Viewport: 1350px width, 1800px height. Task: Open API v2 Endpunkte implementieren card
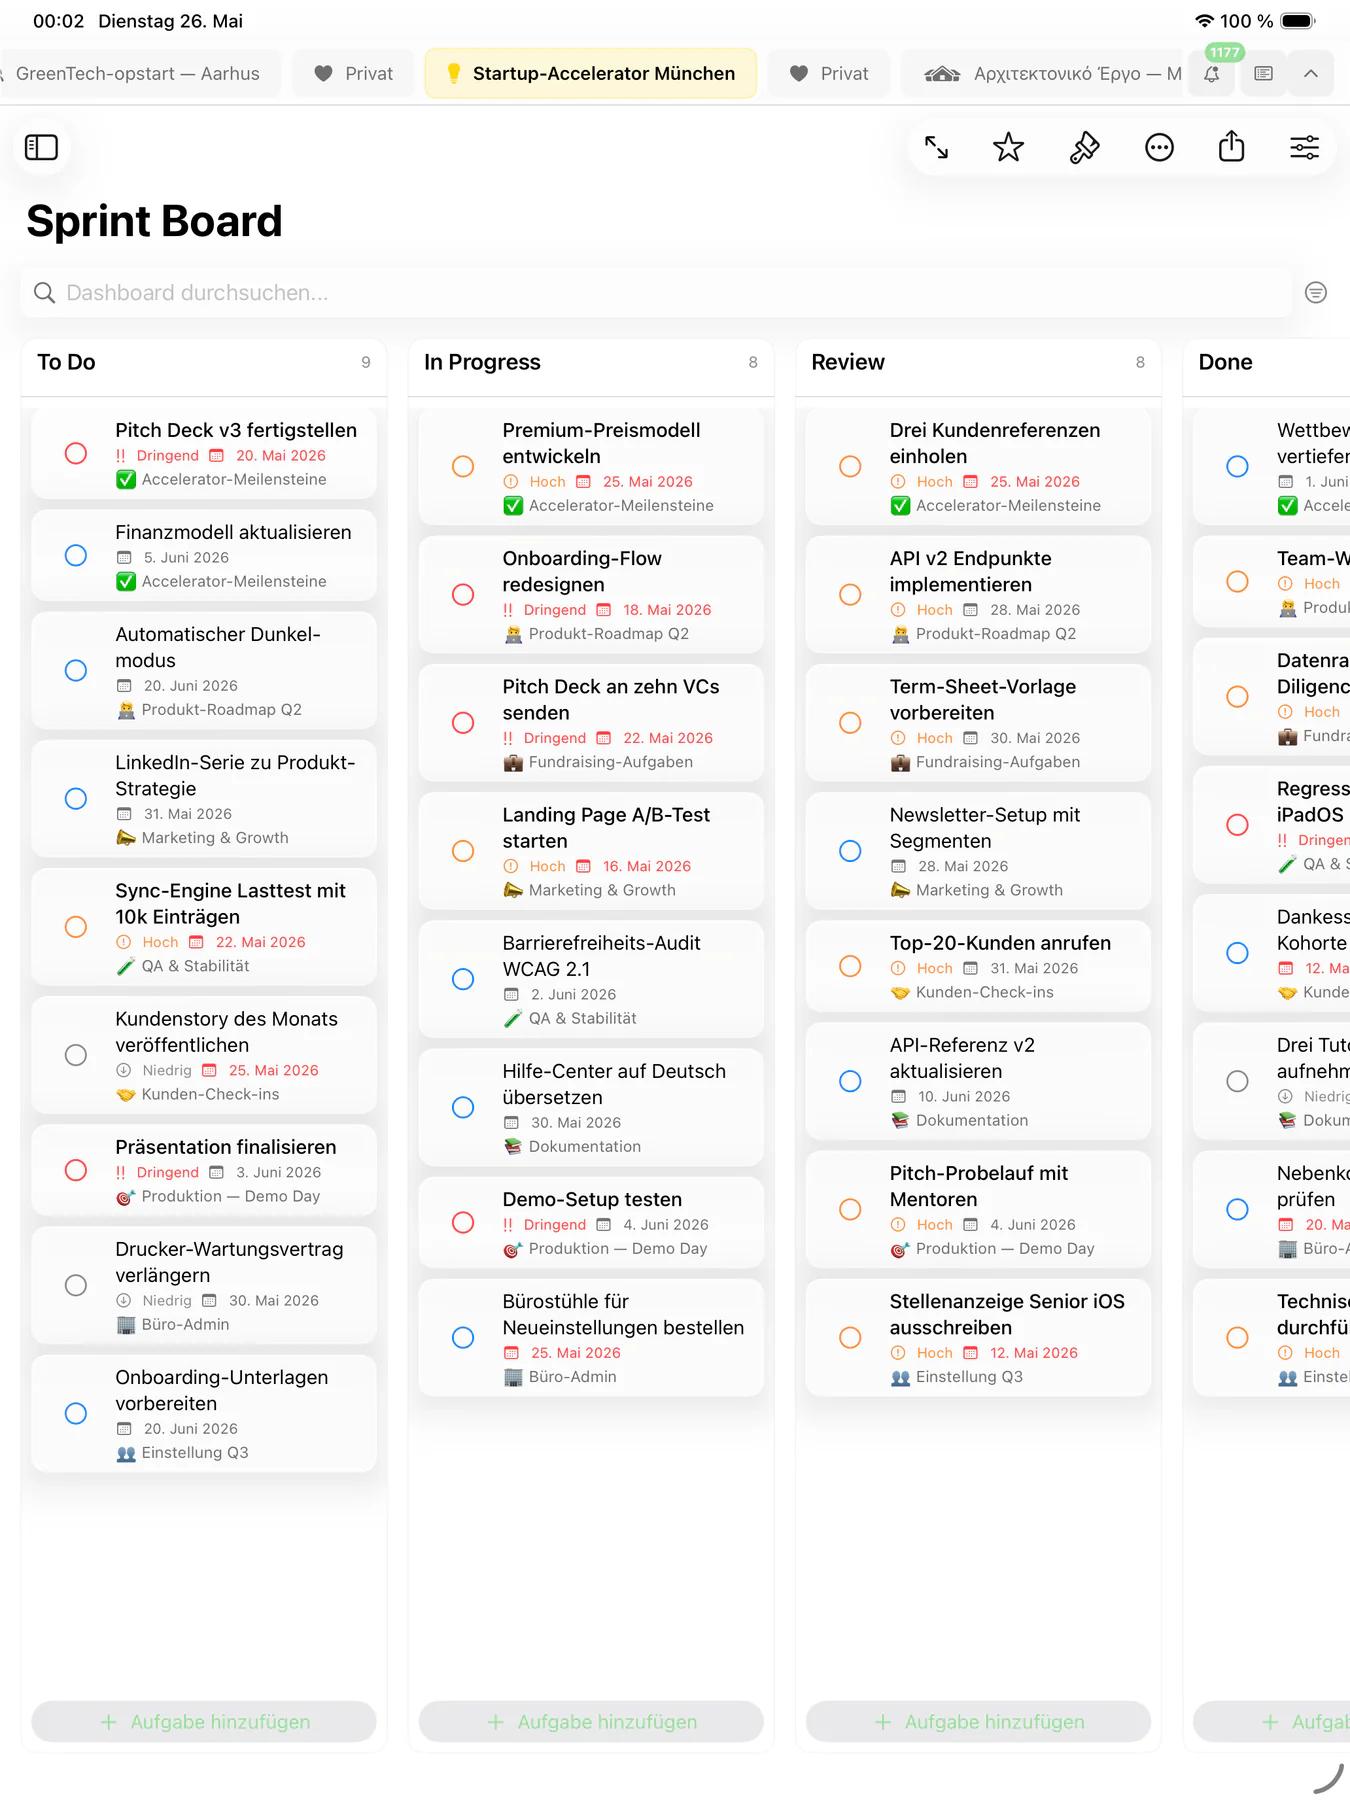(x=978, y=594)
